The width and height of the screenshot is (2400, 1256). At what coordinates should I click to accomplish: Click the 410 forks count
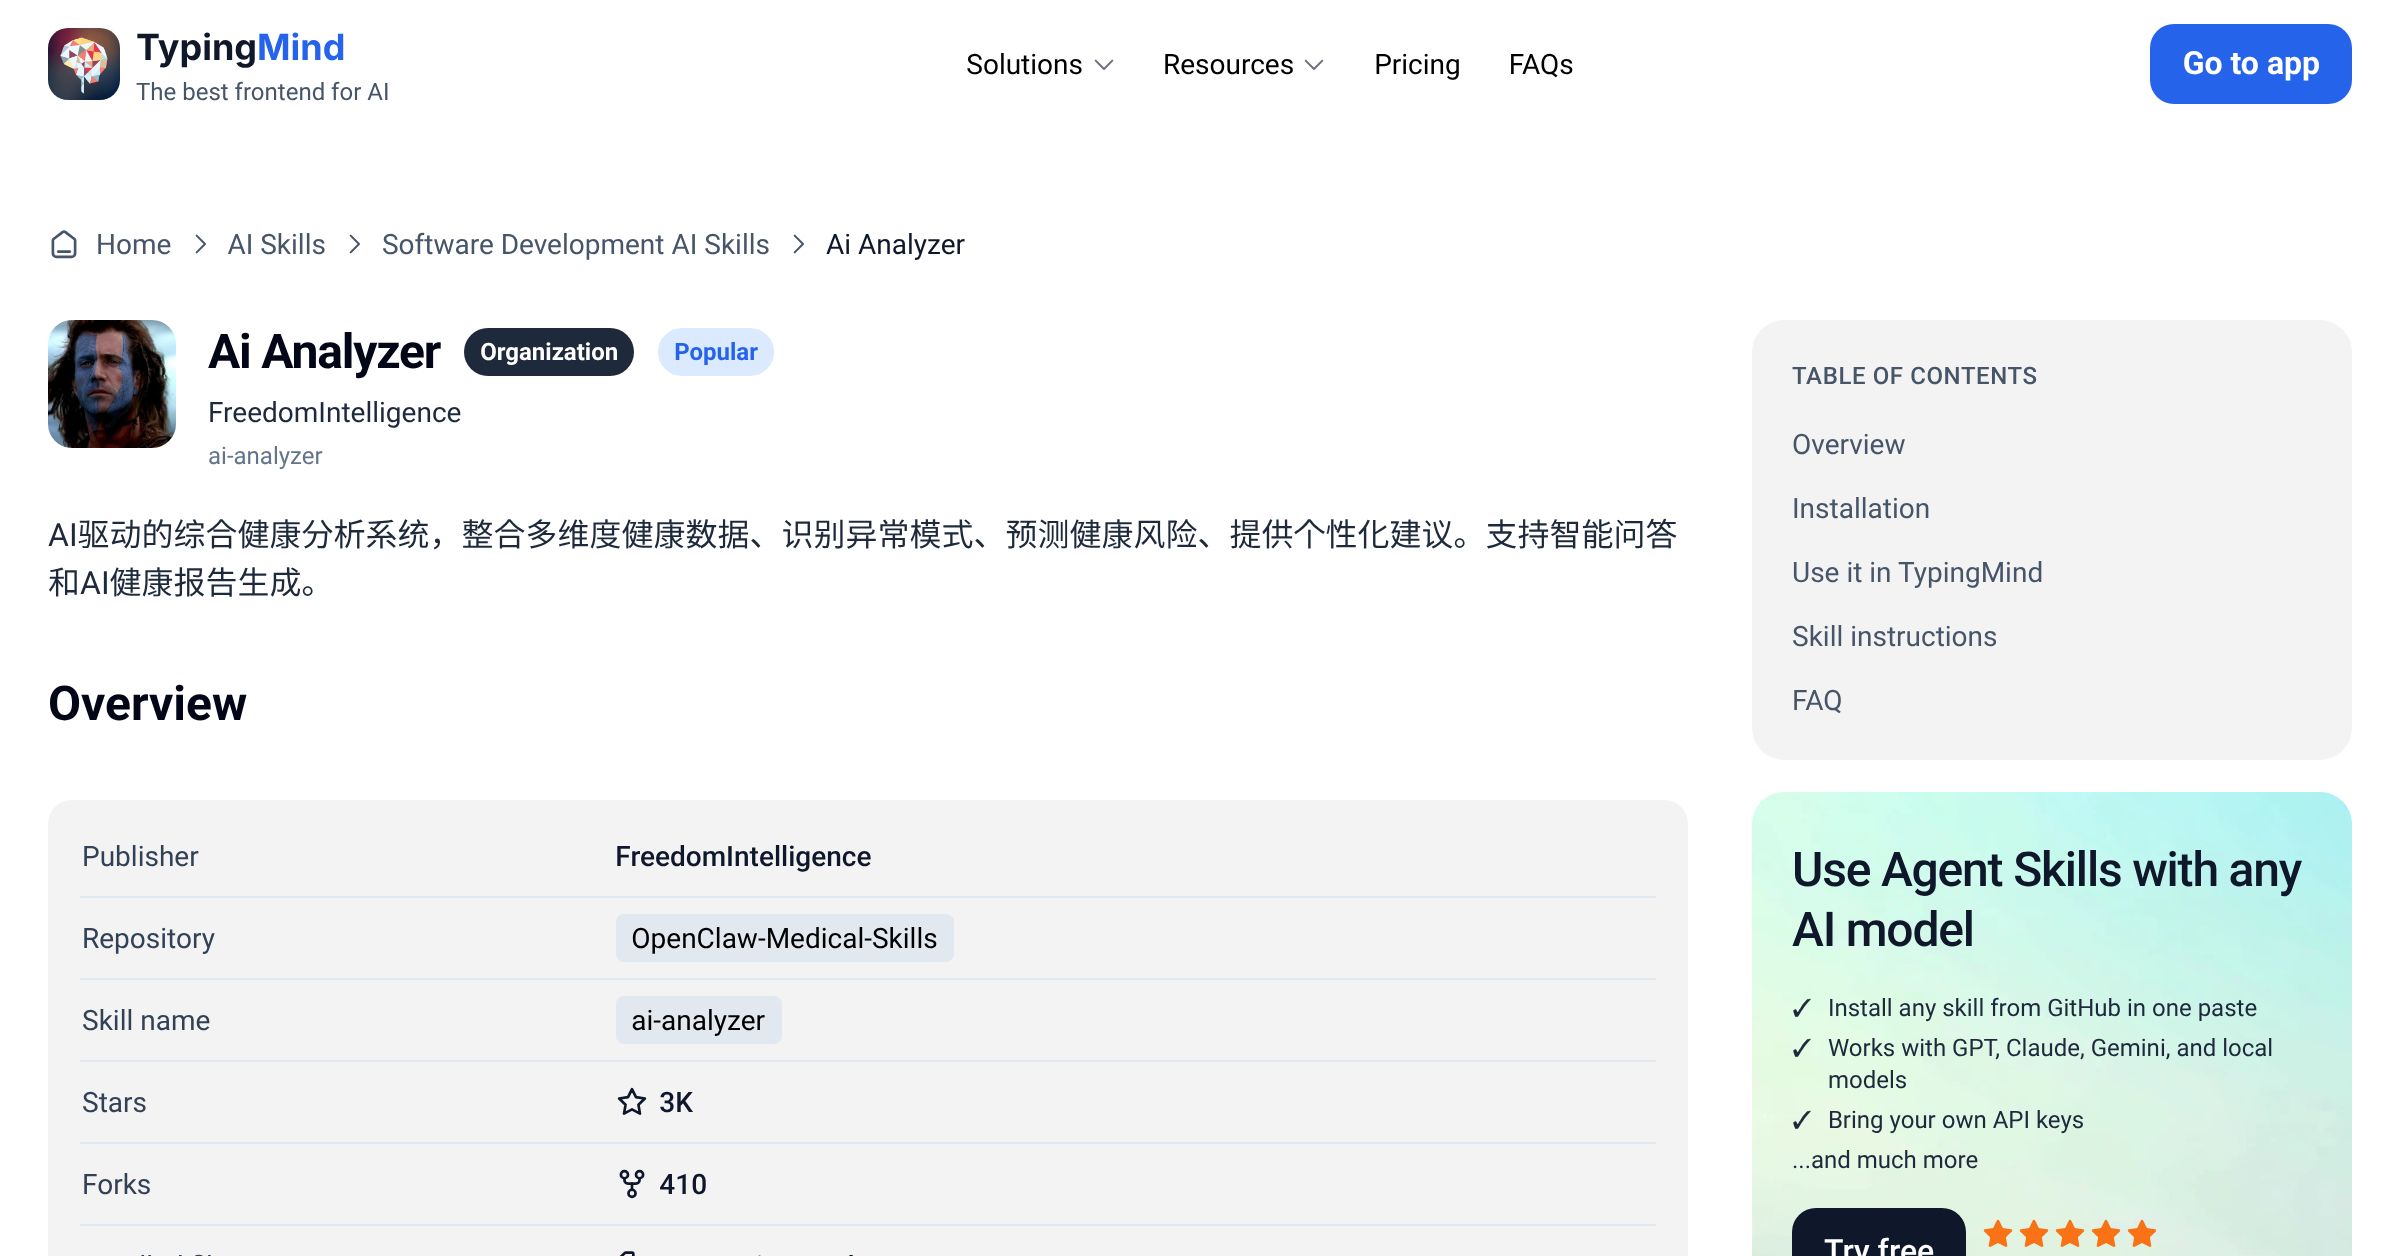pos(683,1184)
